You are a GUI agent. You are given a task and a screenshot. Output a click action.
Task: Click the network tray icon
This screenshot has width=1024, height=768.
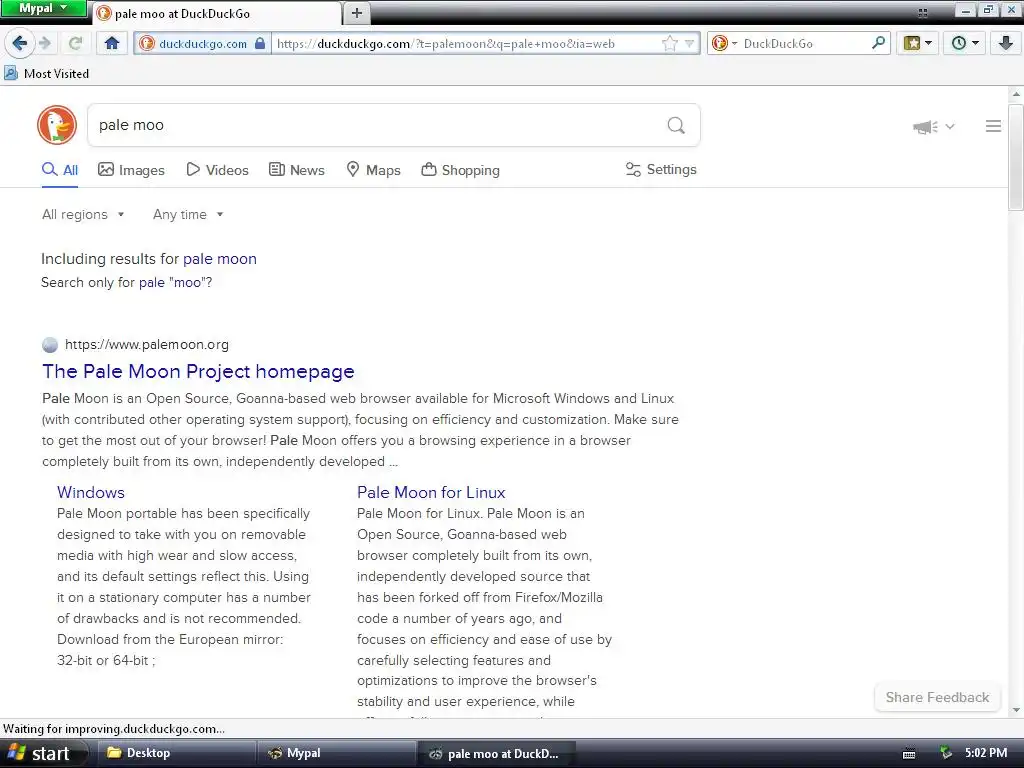click(945, 753)
